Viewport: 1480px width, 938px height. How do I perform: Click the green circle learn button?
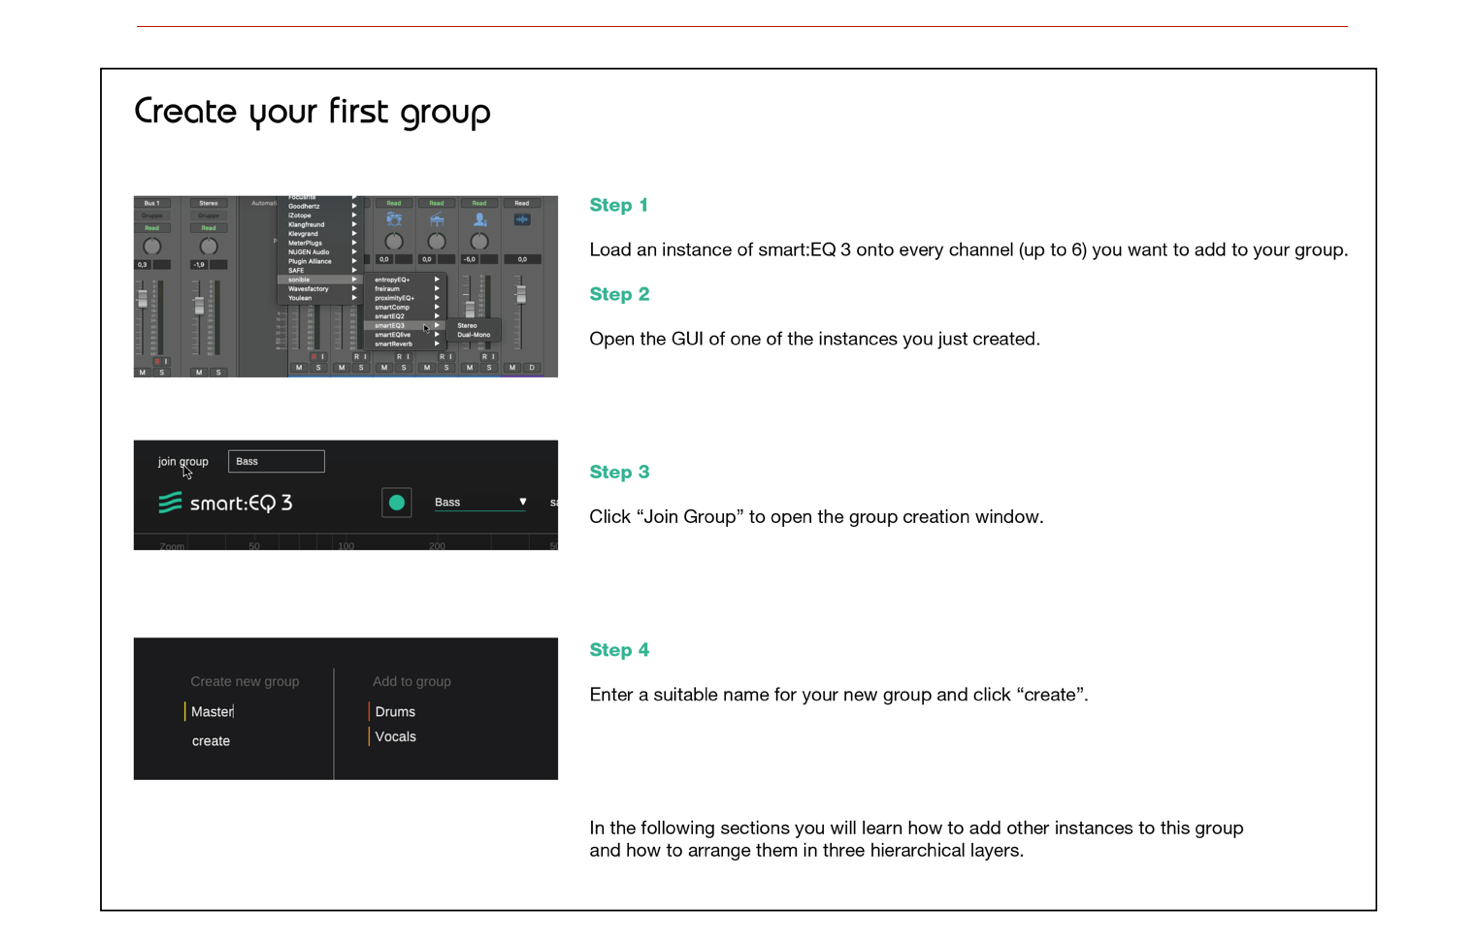coord(397,502)
